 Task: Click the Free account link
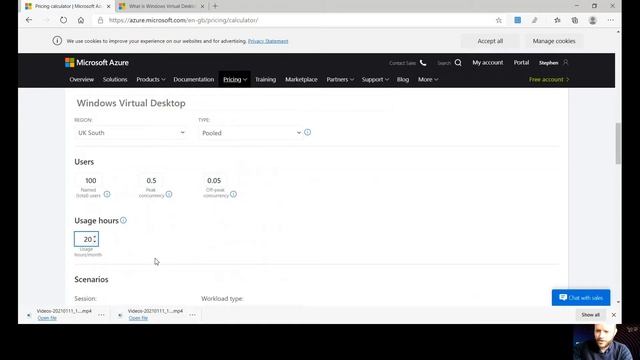pos(549,80)
